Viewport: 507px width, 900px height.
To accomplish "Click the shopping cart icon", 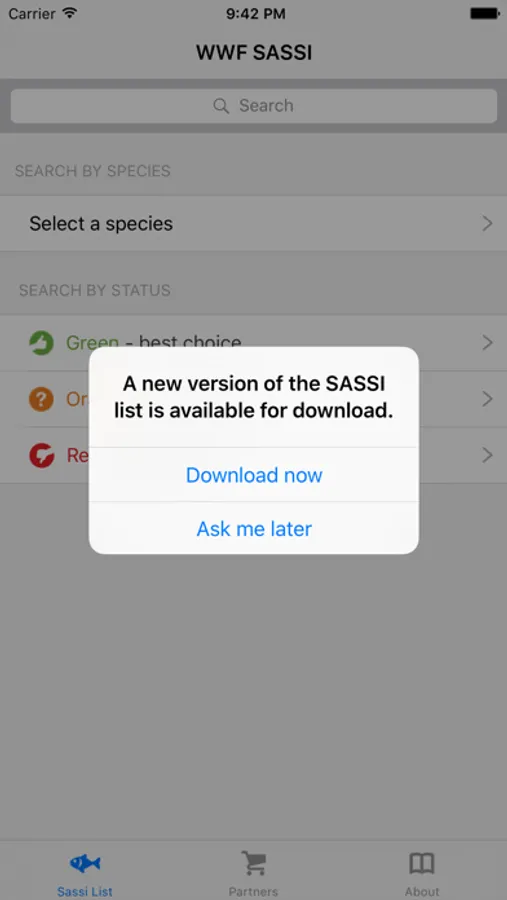I will point(253,863).
